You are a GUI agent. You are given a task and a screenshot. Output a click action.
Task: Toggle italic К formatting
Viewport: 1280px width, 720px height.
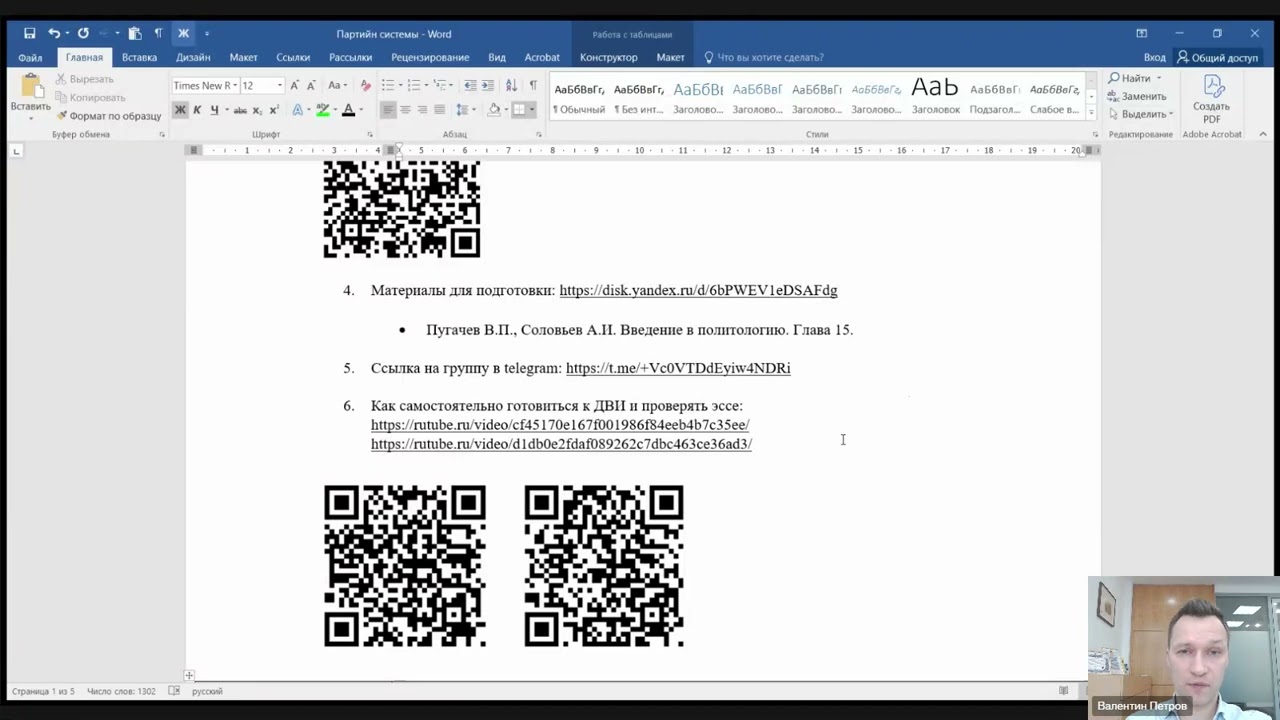tap(197, 110)
